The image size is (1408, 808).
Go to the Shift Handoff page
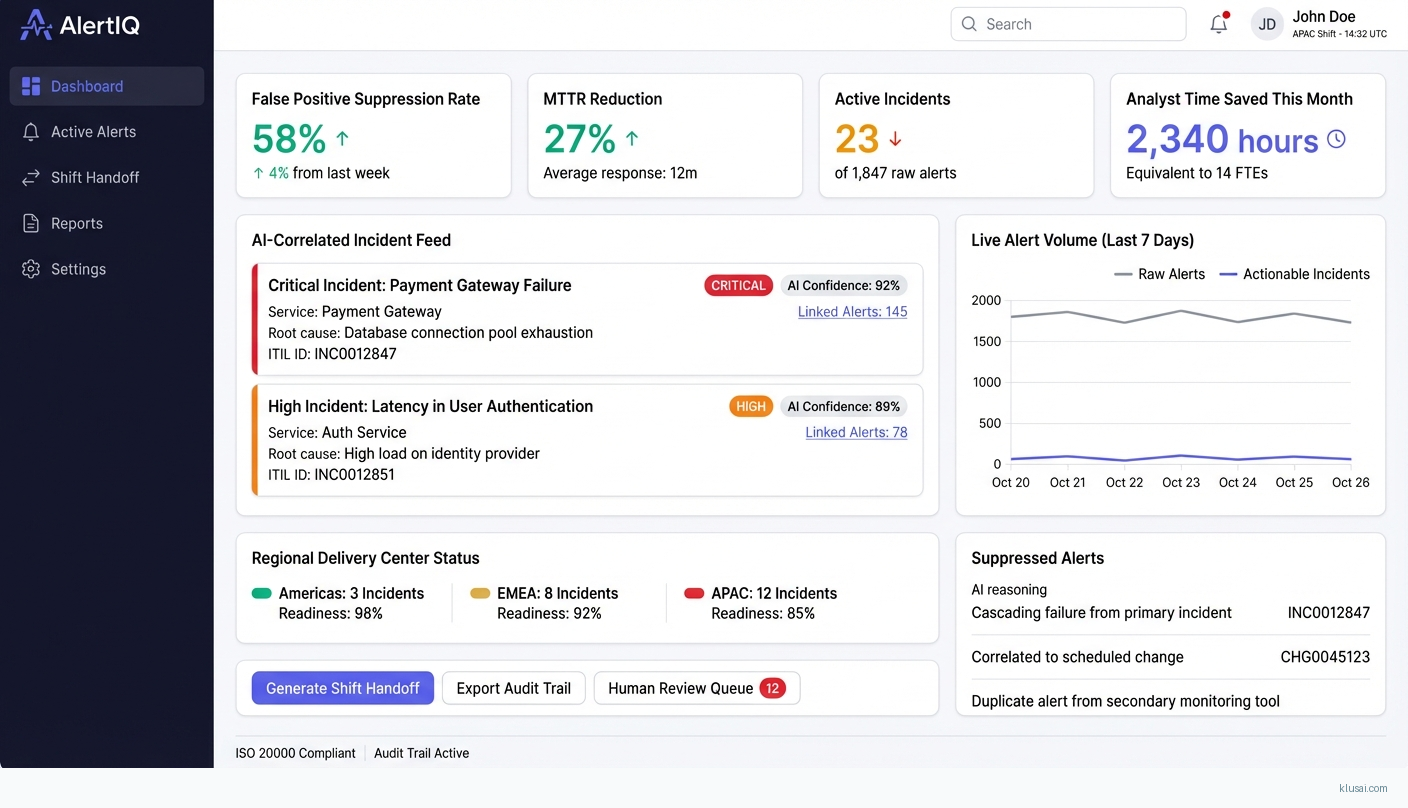(95, 178)
